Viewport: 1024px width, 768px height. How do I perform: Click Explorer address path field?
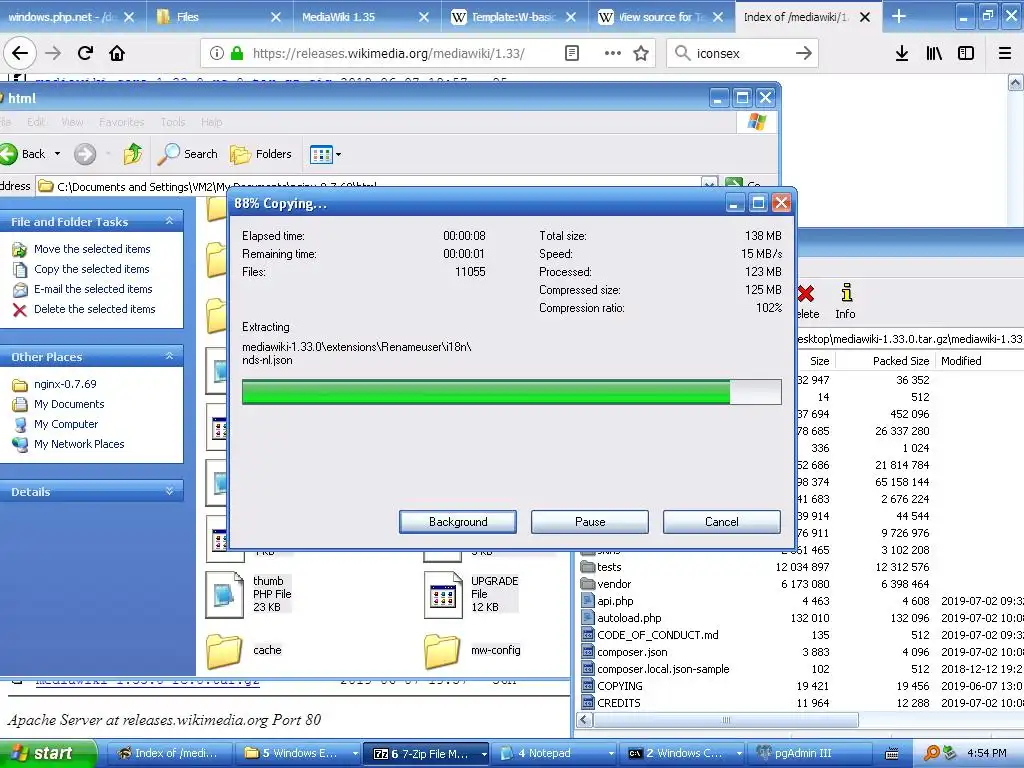379,186
